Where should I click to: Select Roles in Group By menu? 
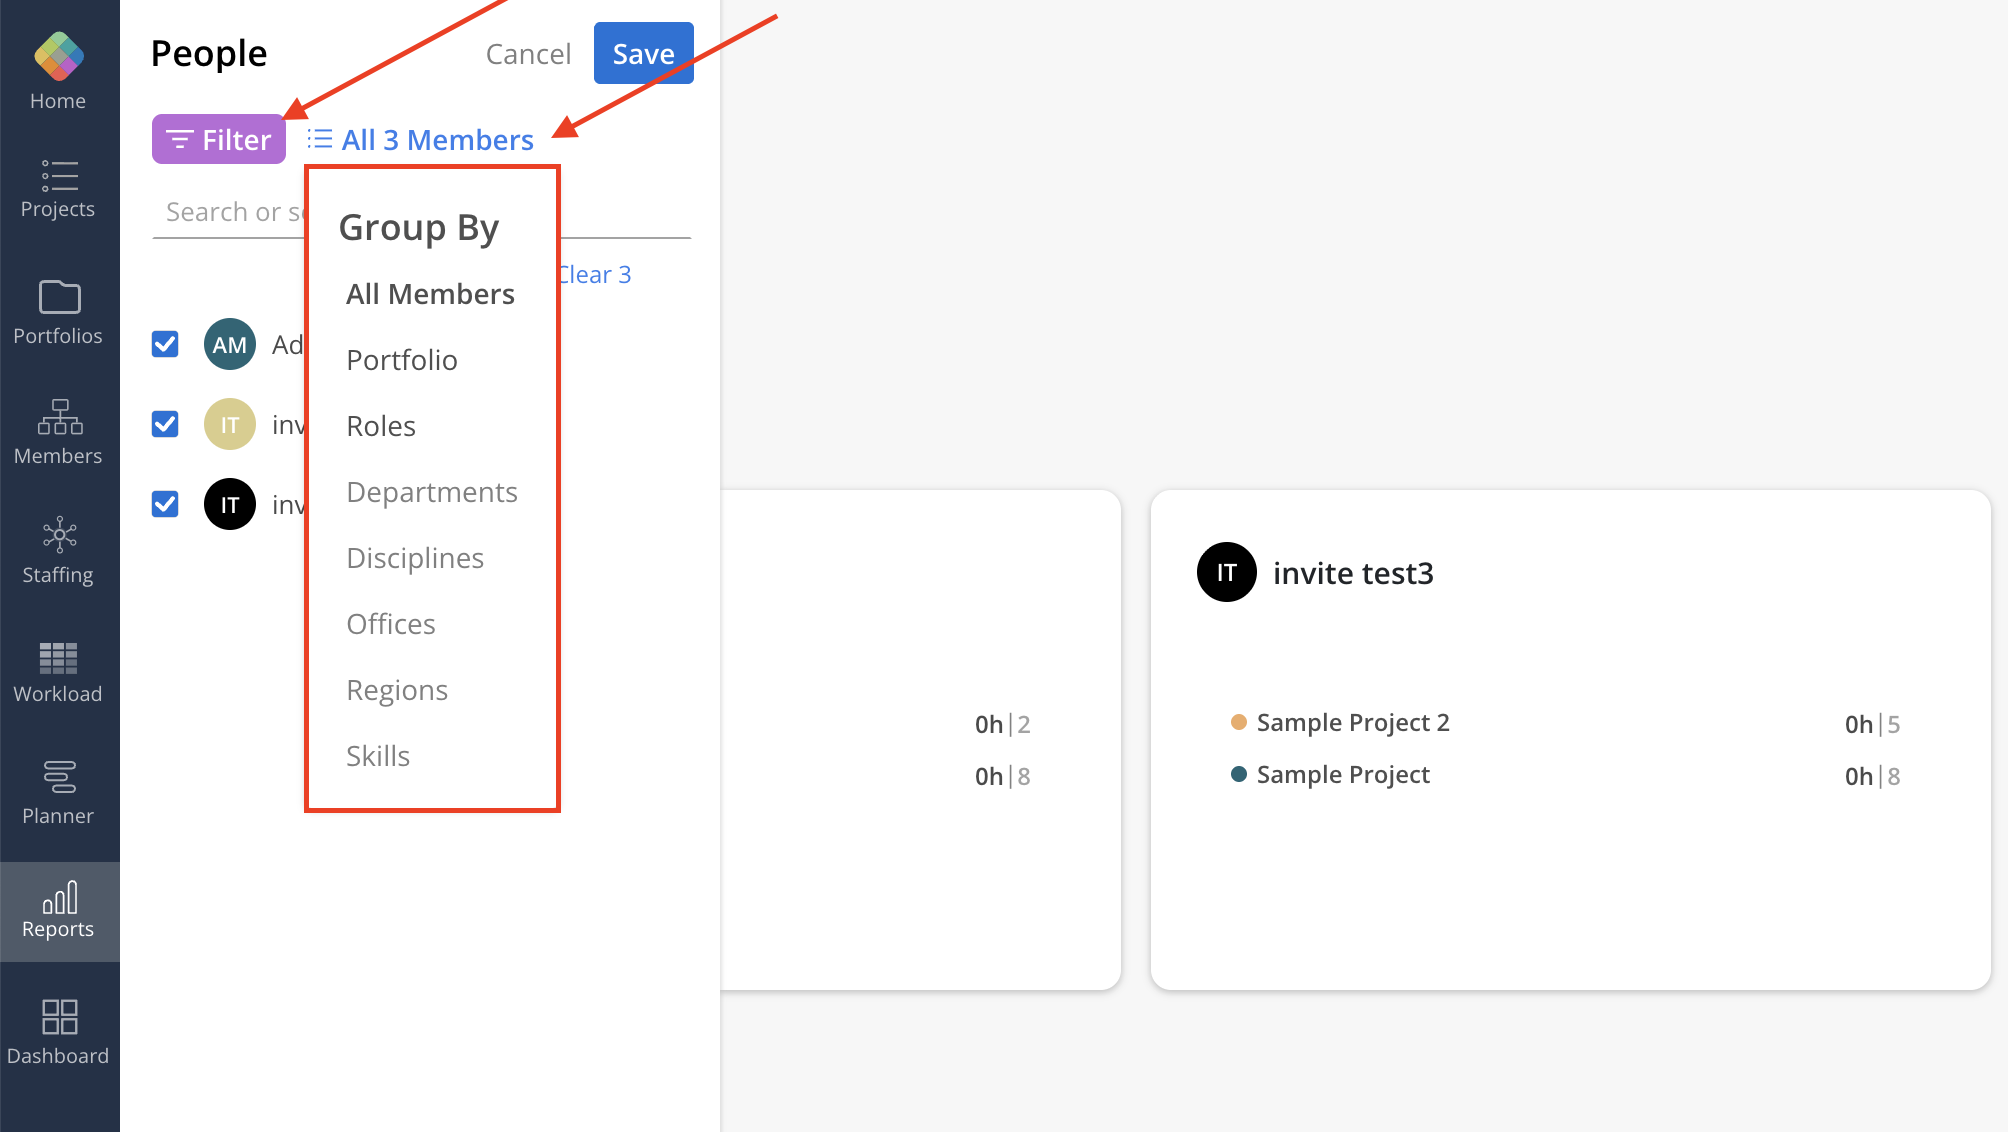pos(381,426)
